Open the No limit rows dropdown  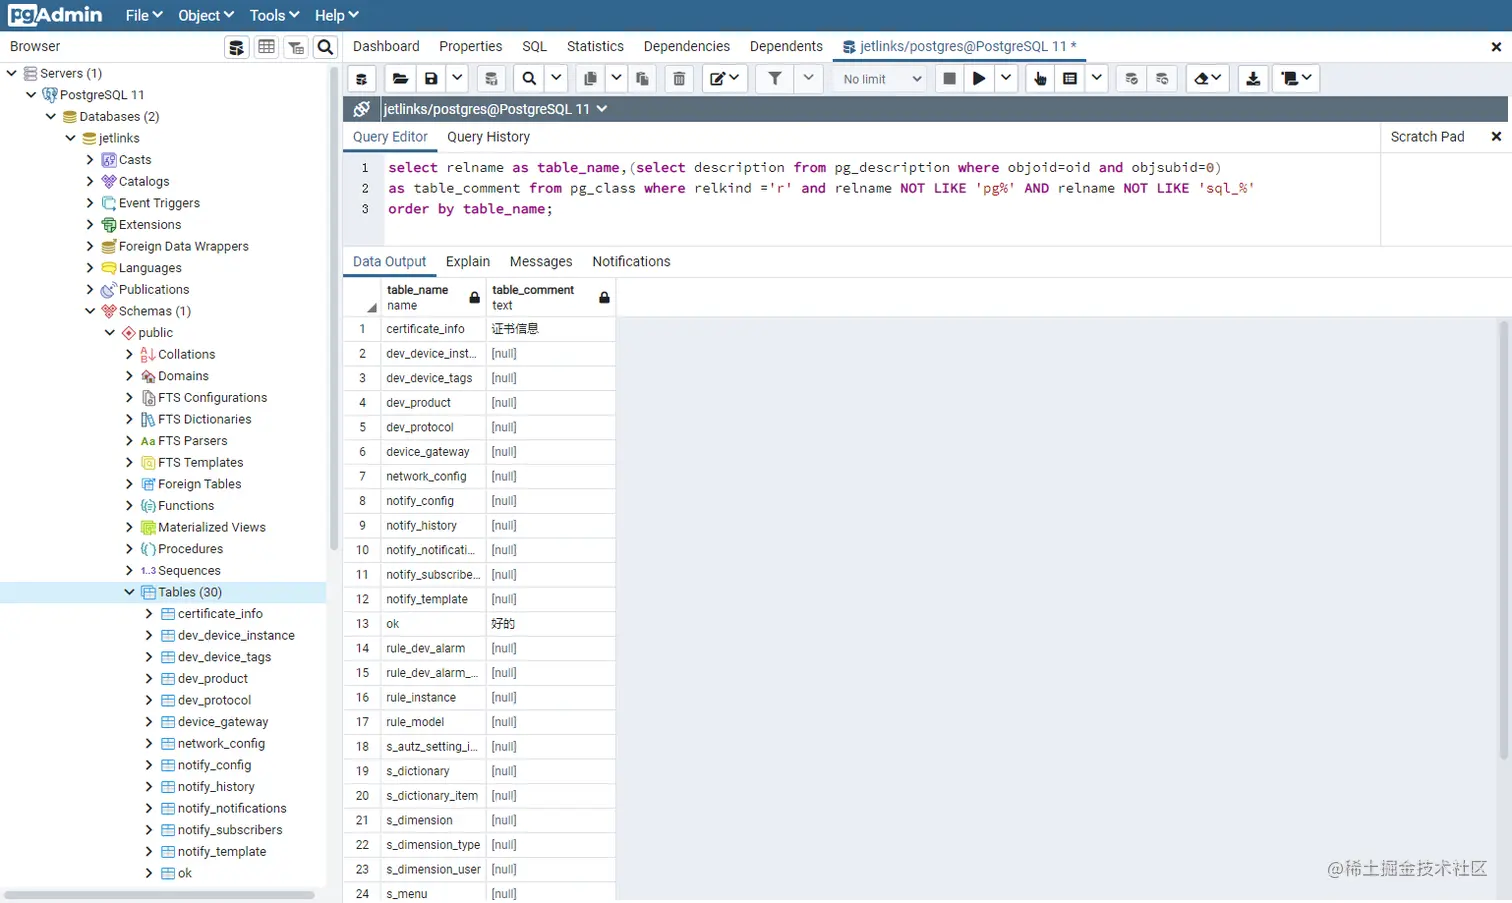pyautogui.click(x=881, y=79)
